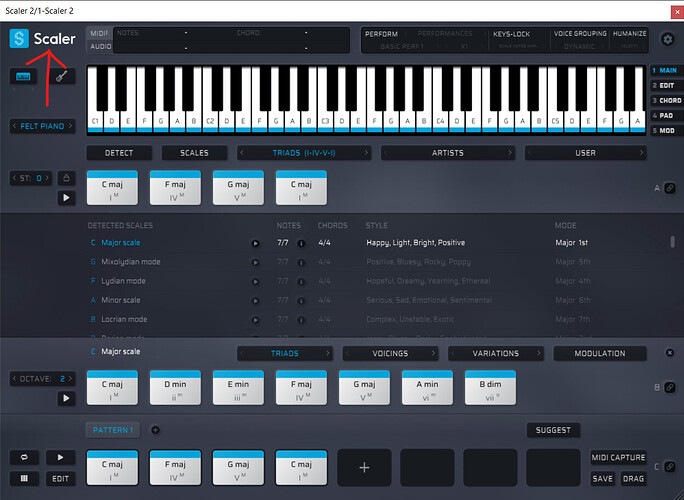Screen dimensions: 684x500
Task: Select next instrument after FELT PIANO
Action: (70, 126)
